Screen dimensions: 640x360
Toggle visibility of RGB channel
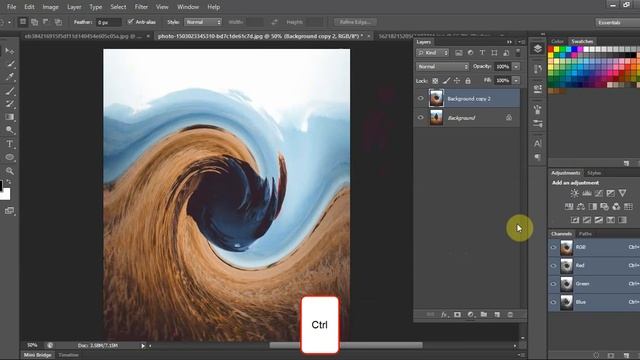[553, 247]
